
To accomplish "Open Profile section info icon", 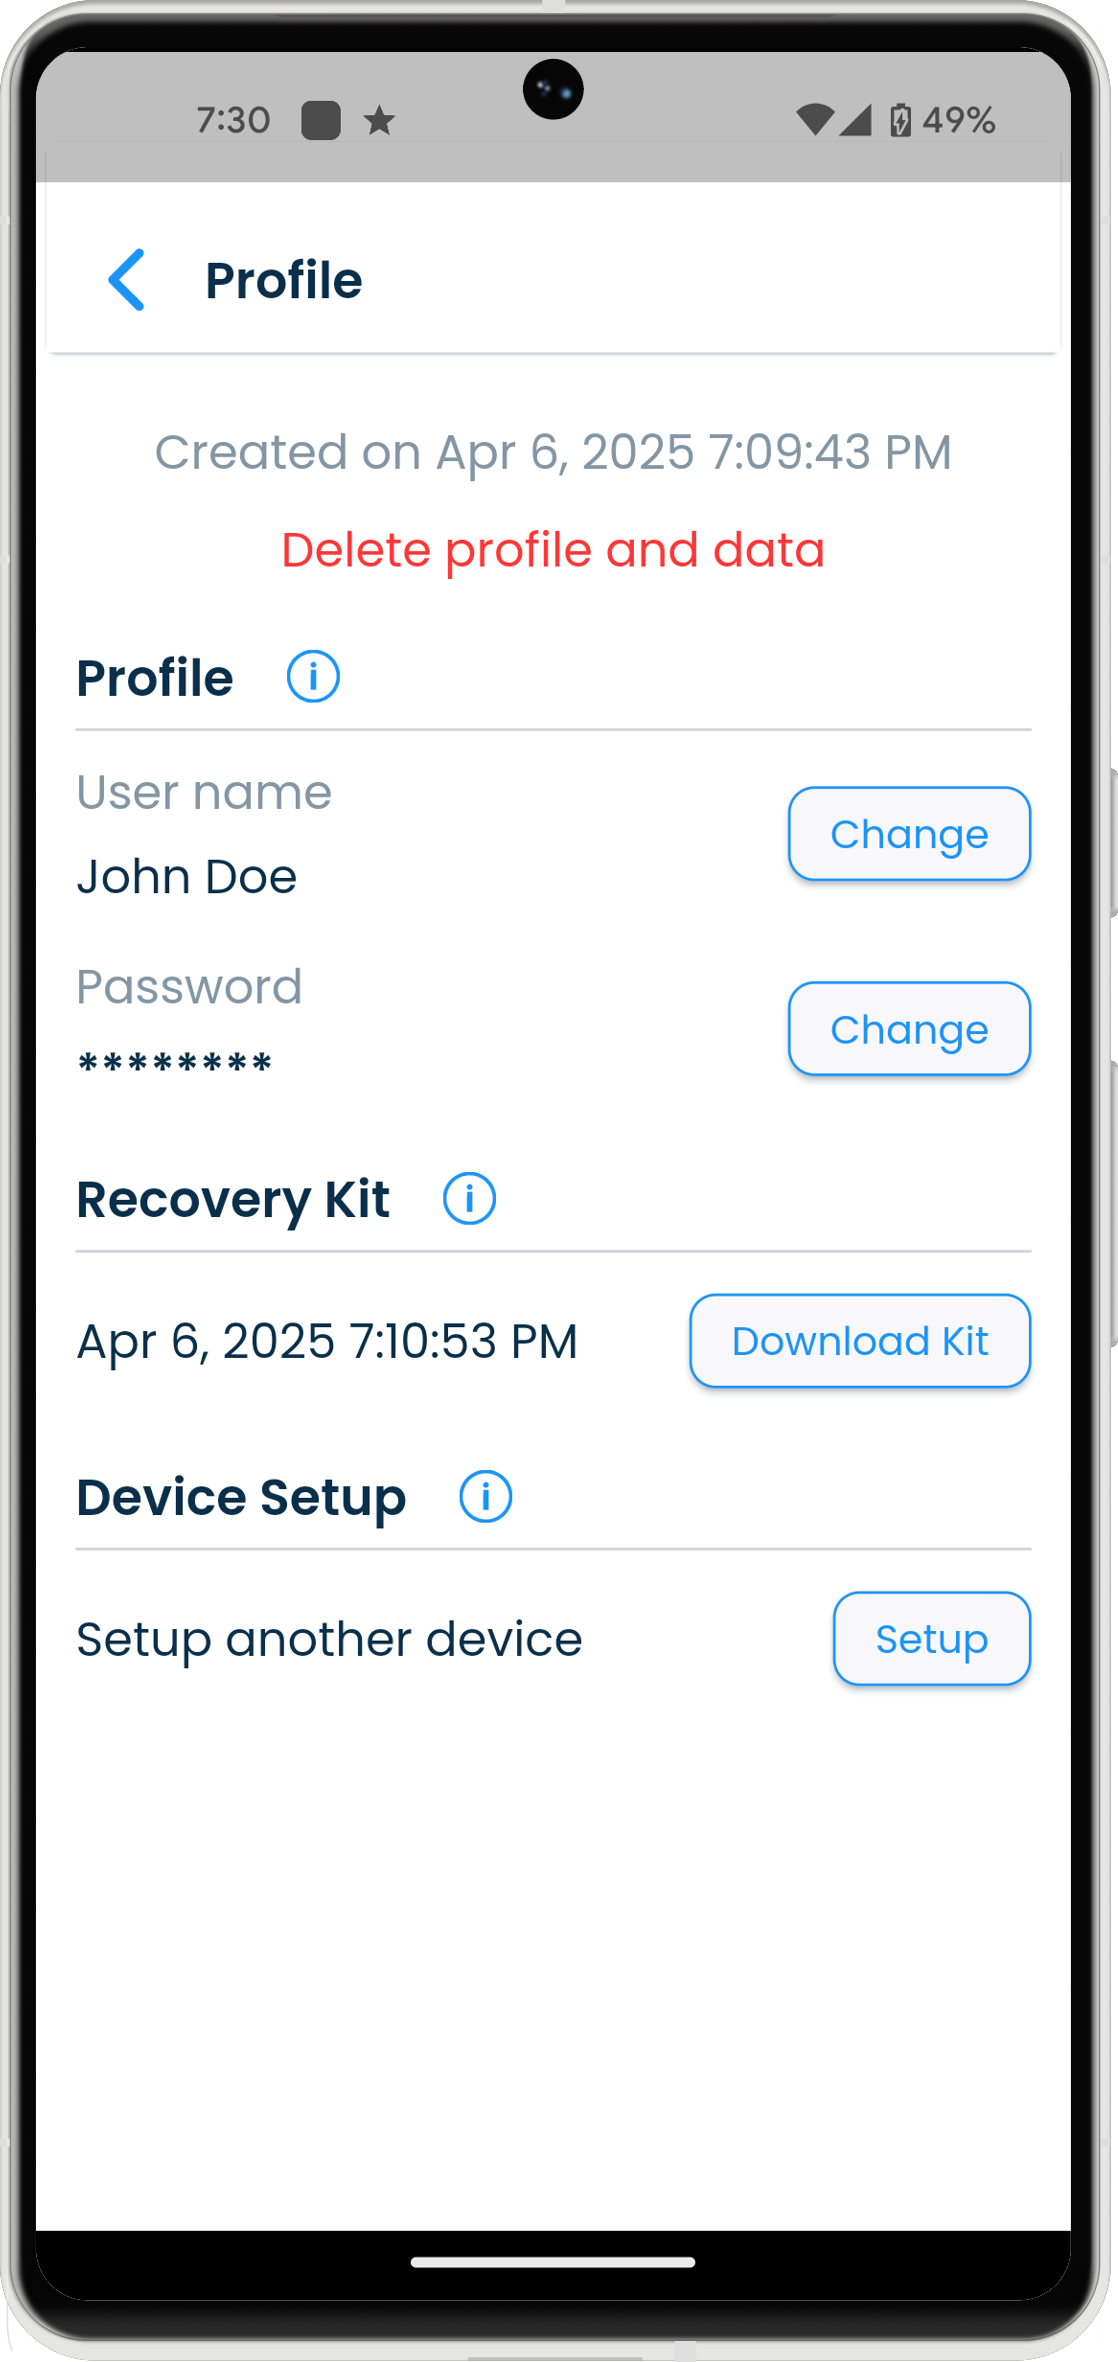I will (313, 677).
